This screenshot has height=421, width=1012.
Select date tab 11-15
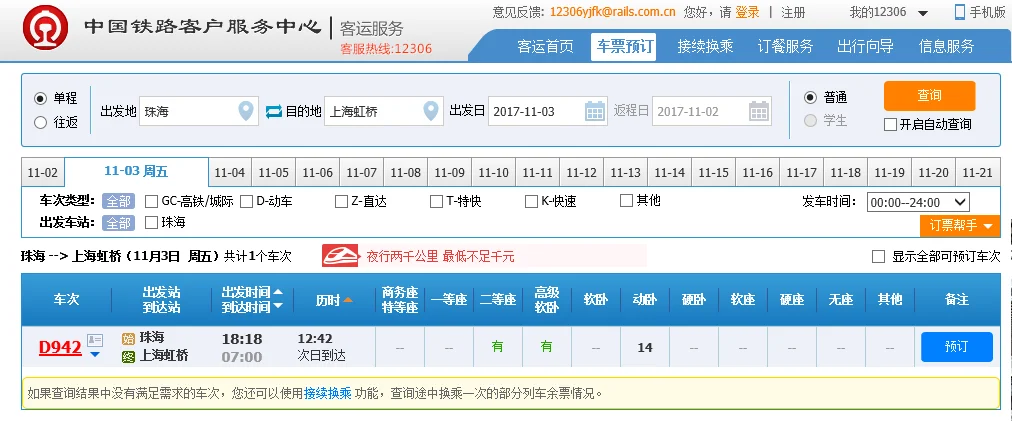(x=713, y=173)
